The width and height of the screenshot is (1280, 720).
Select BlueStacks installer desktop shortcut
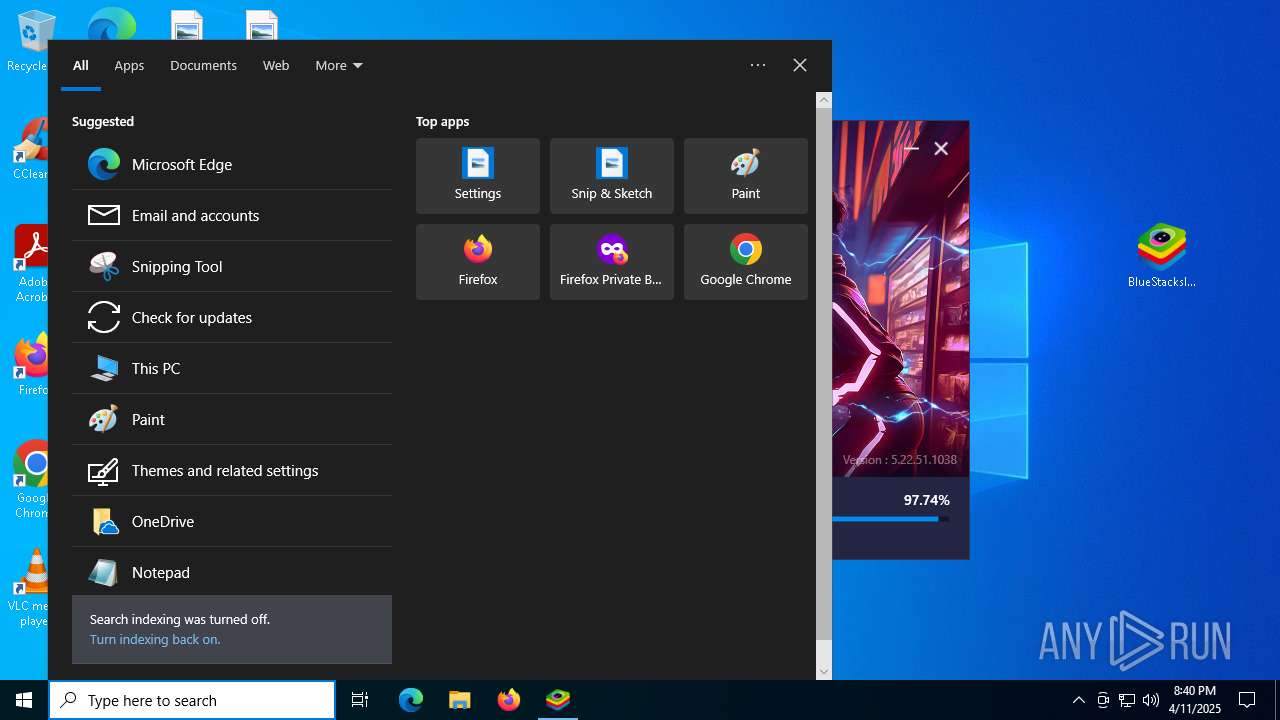pyautogui.click(x=1162, y=255)
